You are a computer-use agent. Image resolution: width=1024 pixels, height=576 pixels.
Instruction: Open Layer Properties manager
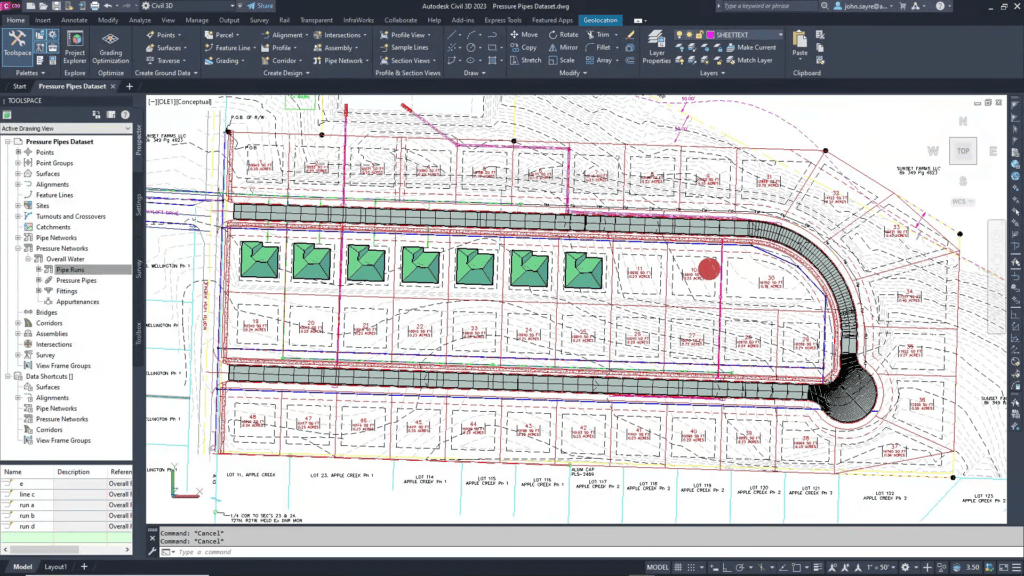[x=656, y=47]
